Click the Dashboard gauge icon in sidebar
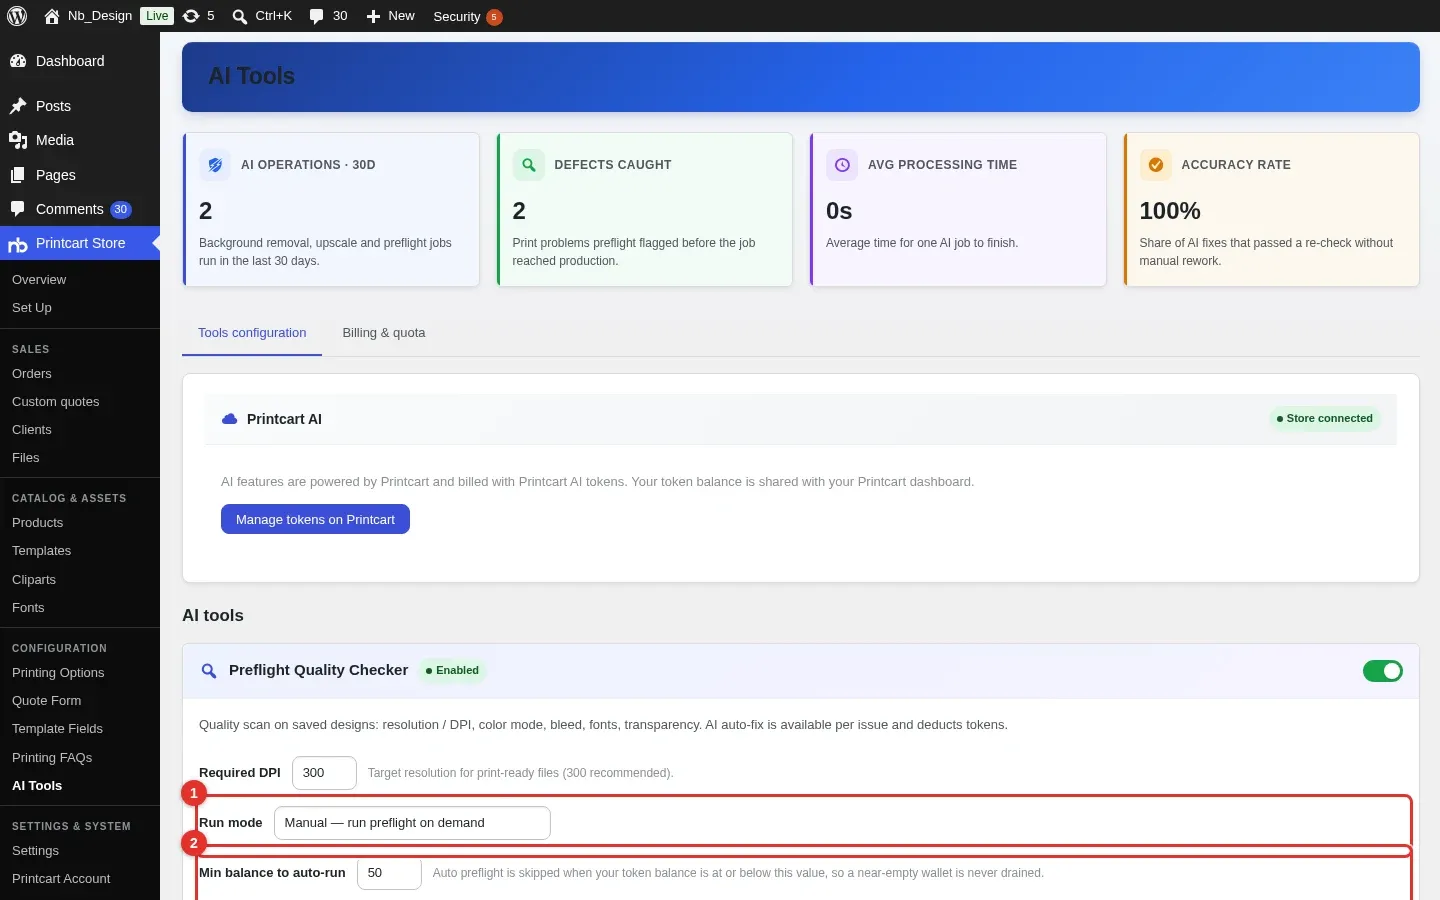 click(18, 61)
